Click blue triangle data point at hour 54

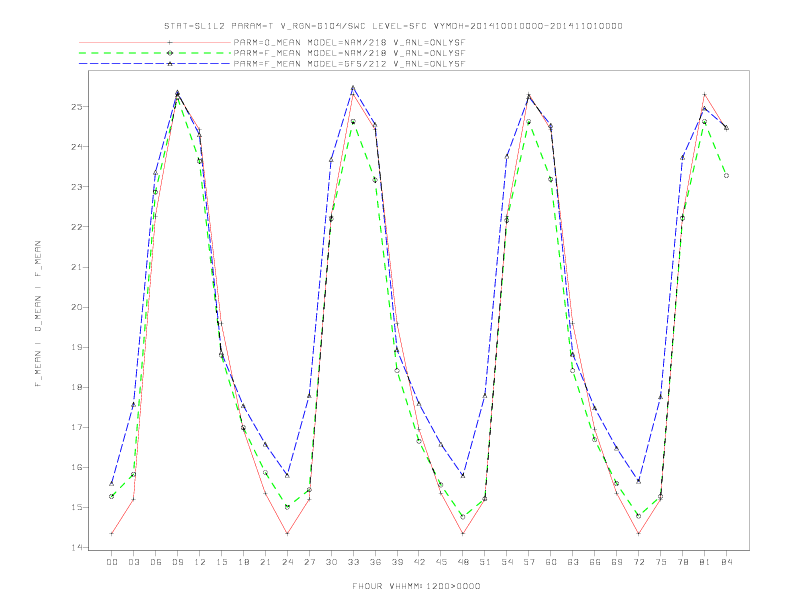point(507,157)
